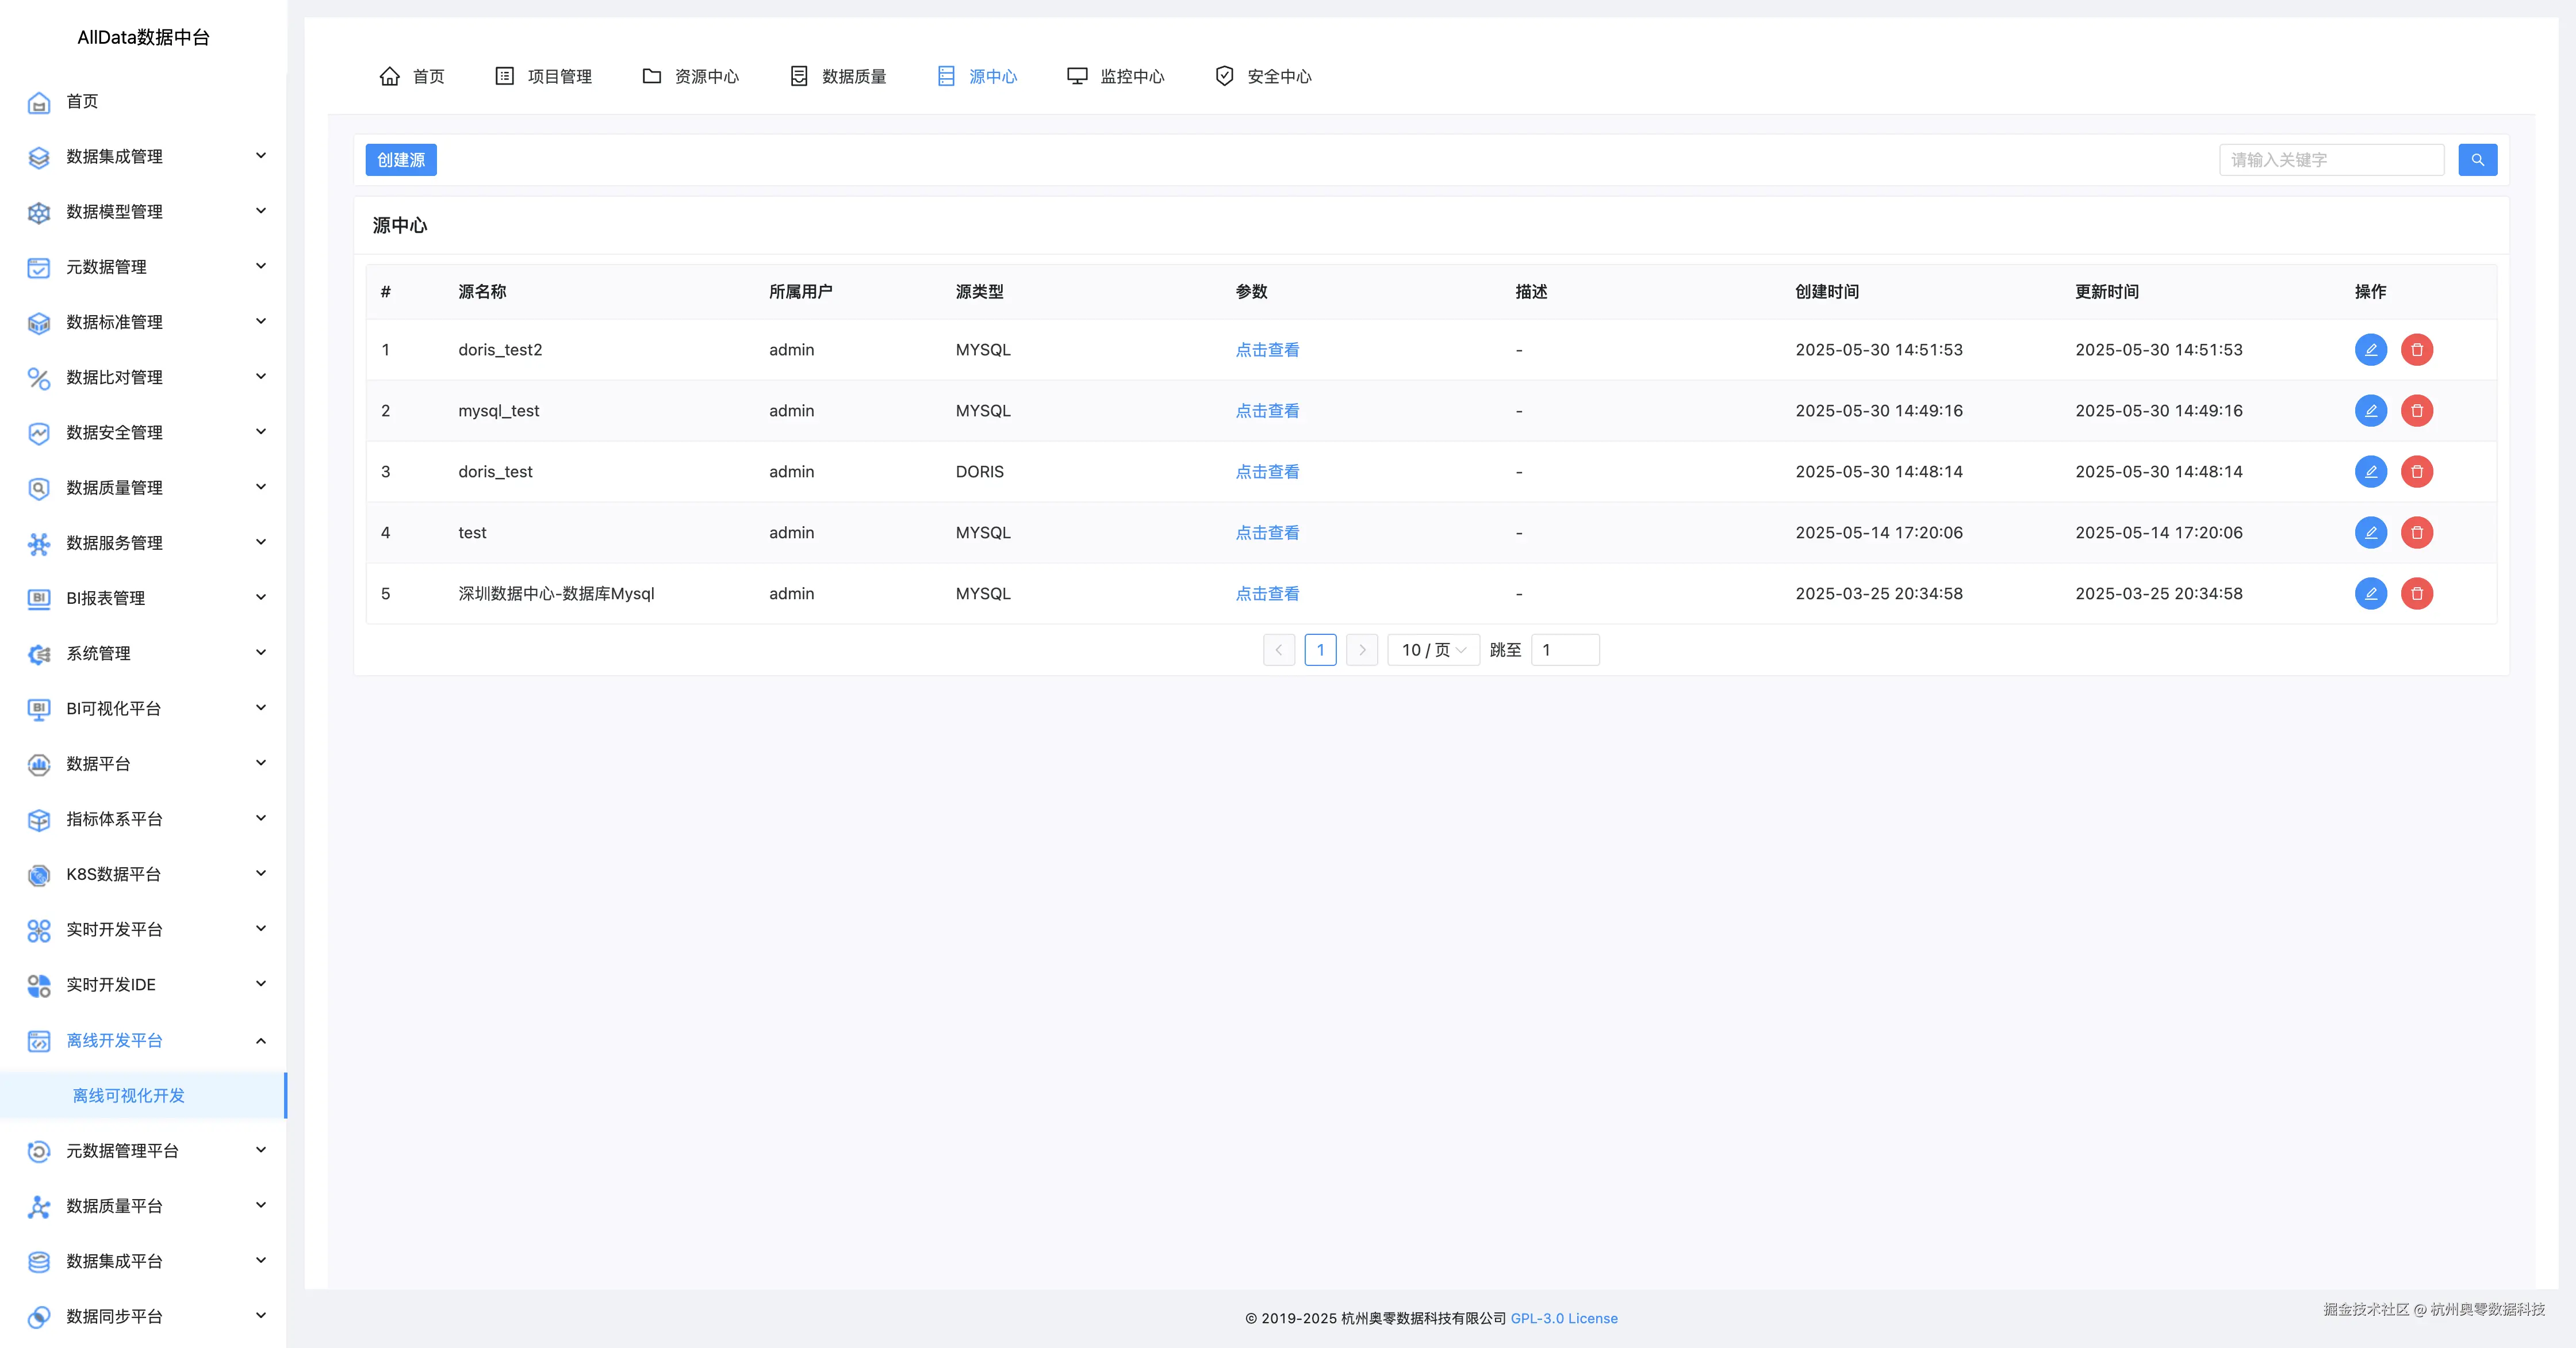The image size is (2576, 1348).
Task: Delete 深圳数据中心-数据库Mysql source
Action: pyautogui.click(x=2416, y=594)
